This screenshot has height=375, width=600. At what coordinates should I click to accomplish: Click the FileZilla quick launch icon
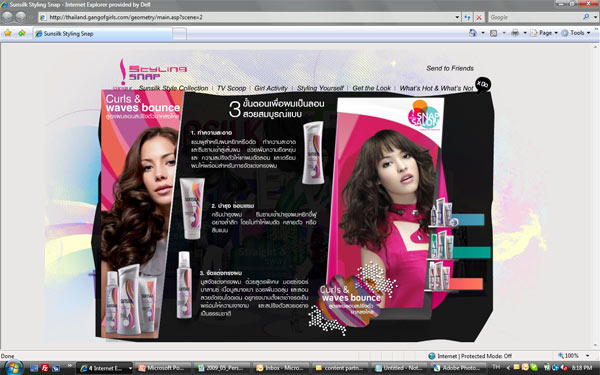pos(45,368)
